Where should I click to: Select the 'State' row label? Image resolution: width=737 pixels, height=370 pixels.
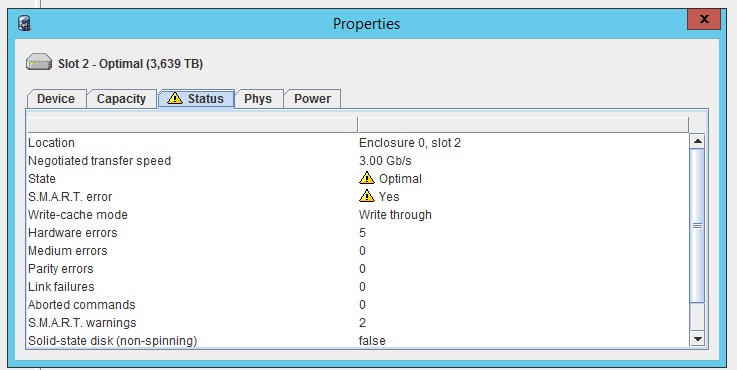42,179
